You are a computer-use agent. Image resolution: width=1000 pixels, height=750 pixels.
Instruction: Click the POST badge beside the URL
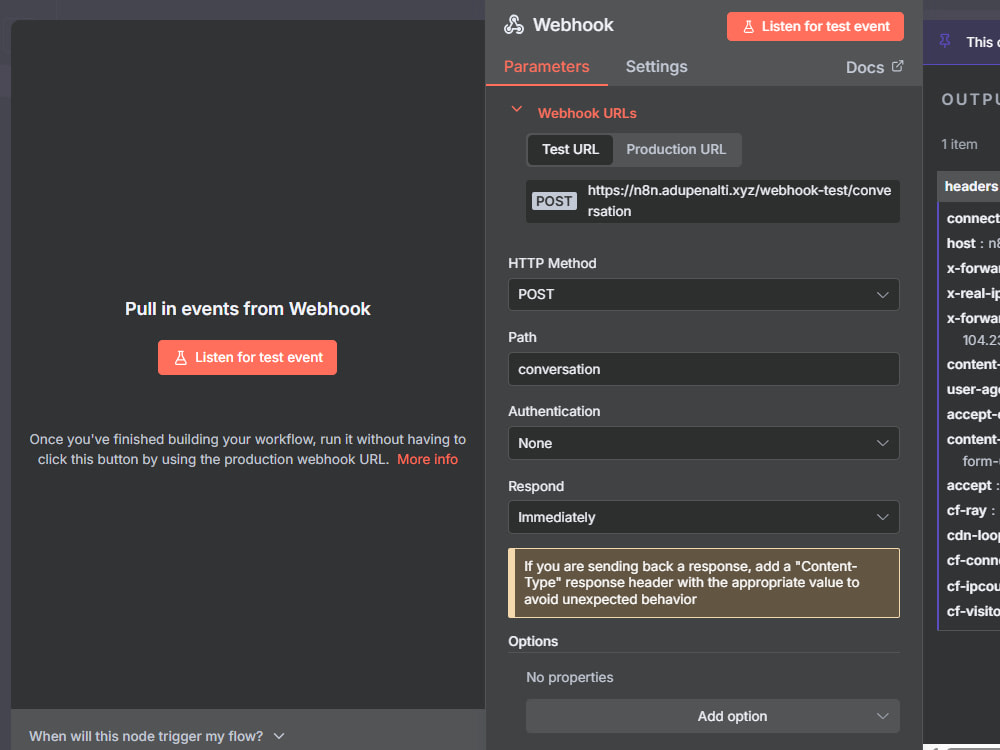point(554,202)
